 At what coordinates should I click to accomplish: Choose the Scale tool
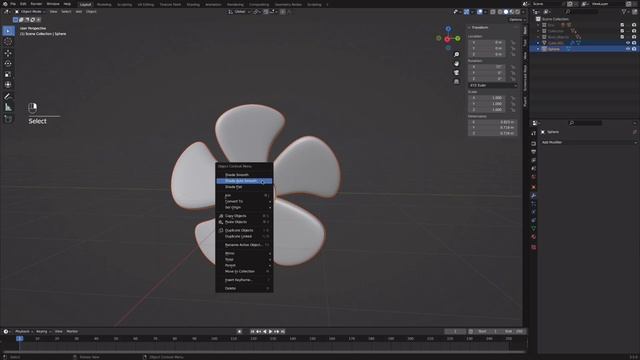pos(8,74)
